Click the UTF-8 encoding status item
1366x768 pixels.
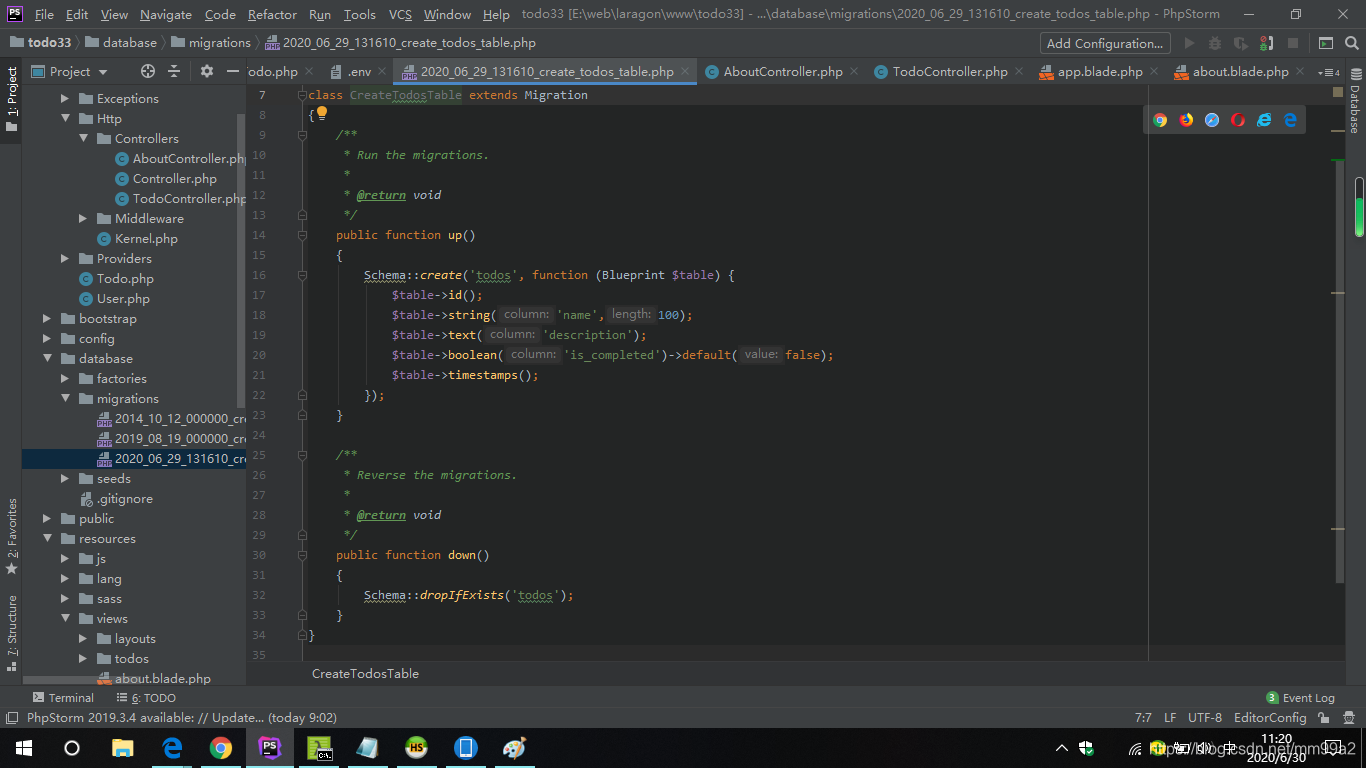[x=1205, y=718]
